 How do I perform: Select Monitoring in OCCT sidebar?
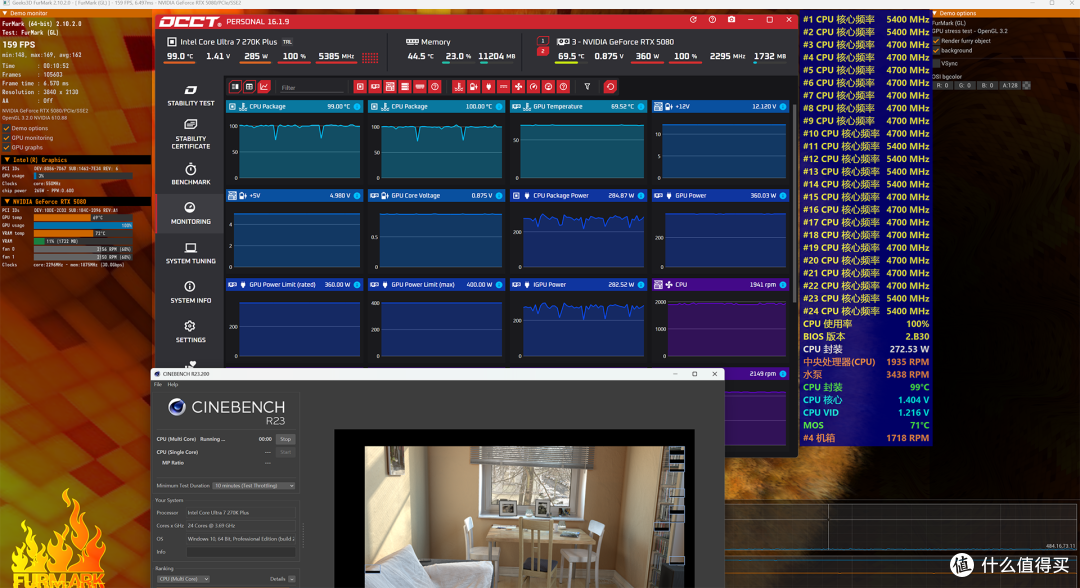[x=190, y=213]
